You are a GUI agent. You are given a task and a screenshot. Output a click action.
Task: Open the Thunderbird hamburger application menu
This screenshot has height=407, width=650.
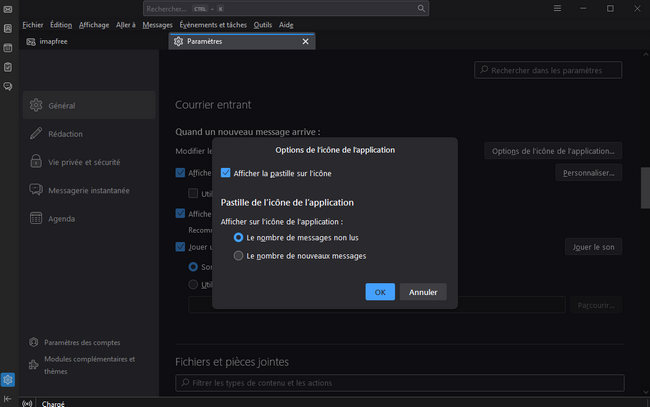pyautogui.click(x=557, y=9)
